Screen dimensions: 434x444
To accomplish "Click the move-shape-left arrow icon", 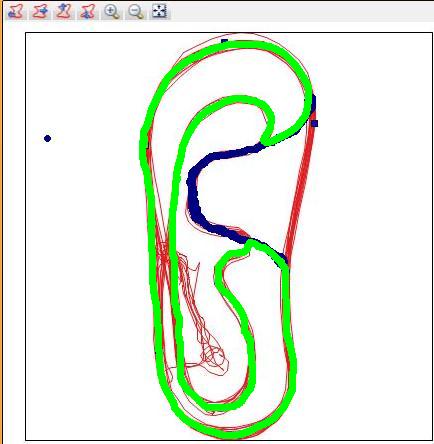I will point(16,11).
